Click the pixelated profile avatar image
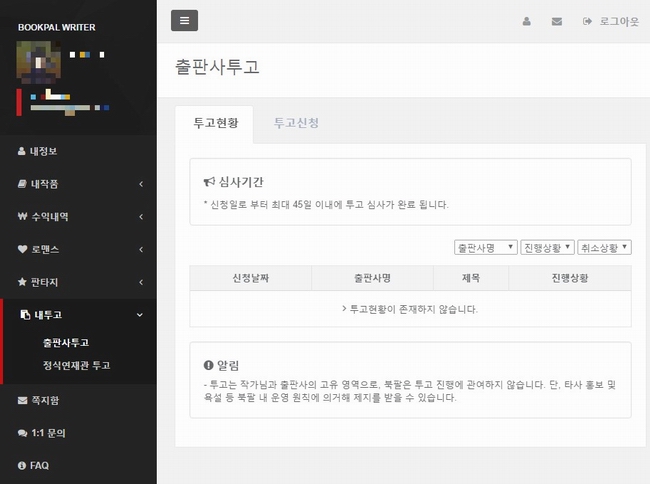Screen dimensions: 650x484 click(x=39, y=60)
